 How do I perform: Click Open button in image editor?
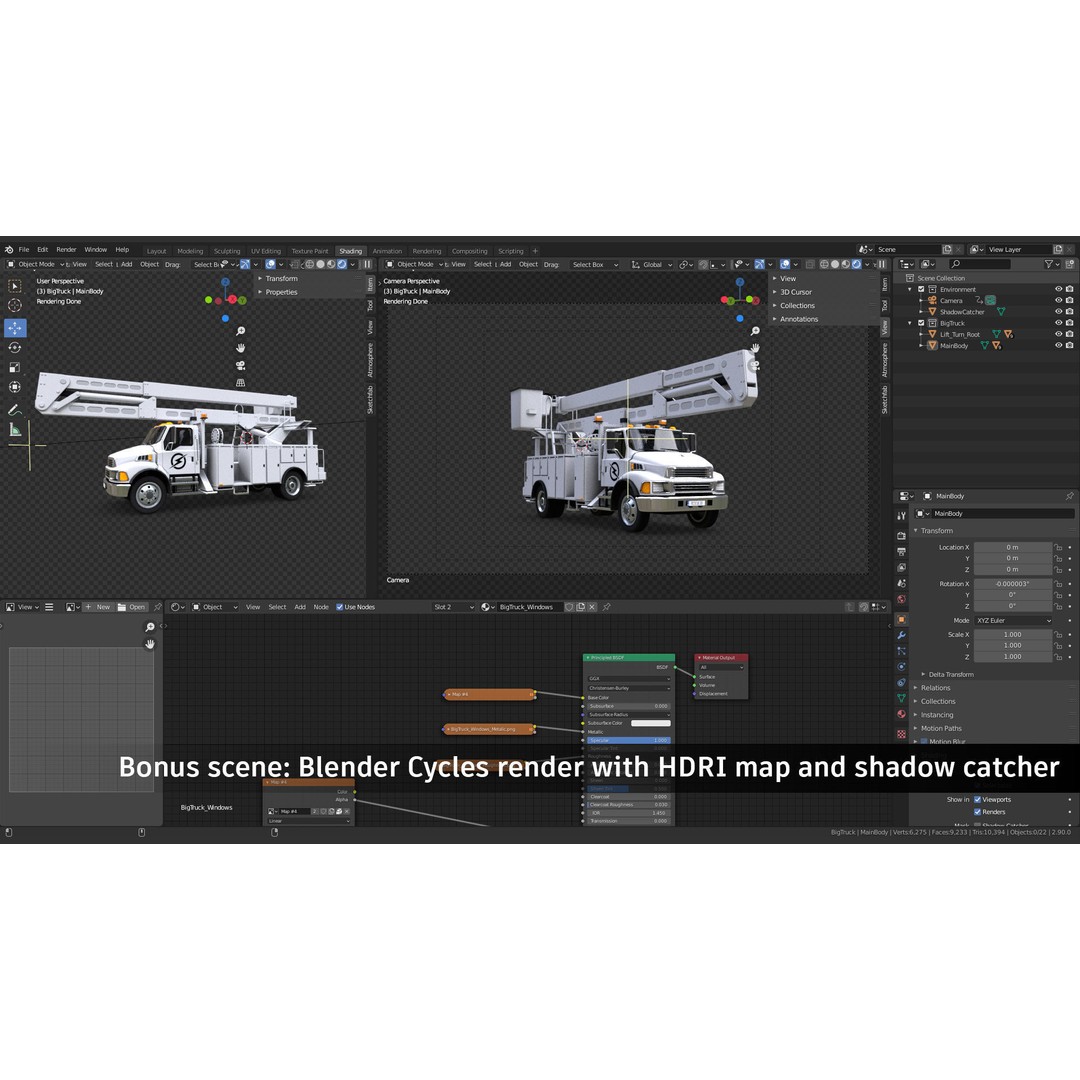click(x=132, y=607)
